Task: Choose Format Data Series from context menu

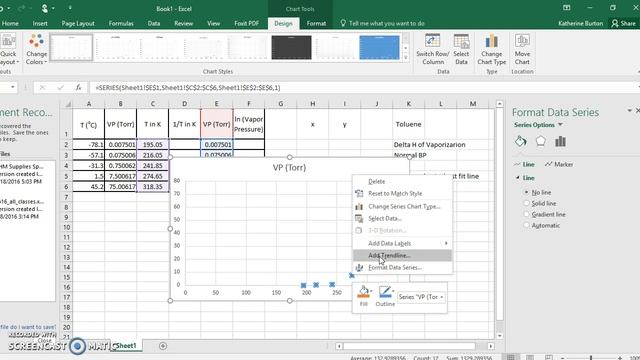Action: pyautogui.click(x=402, y=268)
